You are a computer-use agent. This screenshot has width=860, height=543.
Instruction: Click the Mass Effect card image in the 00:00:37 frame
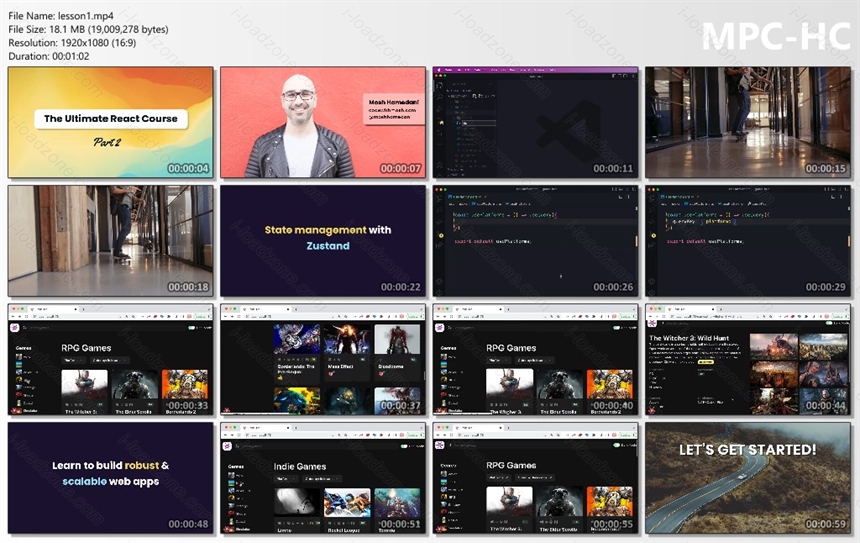347,338
